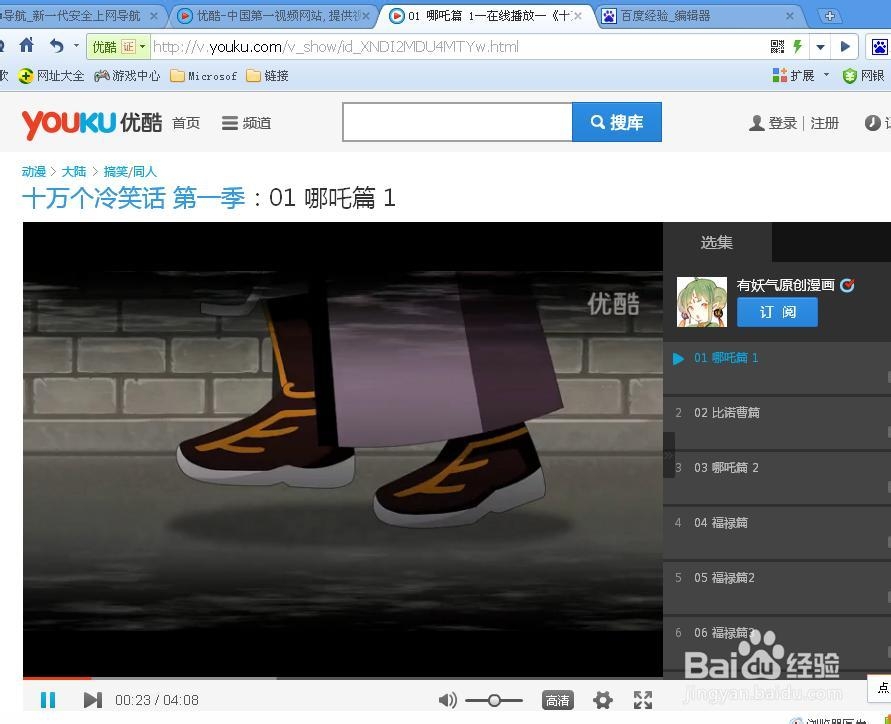Click the go arrow button in address bar
891x724 pixels.
coord(844,47)
